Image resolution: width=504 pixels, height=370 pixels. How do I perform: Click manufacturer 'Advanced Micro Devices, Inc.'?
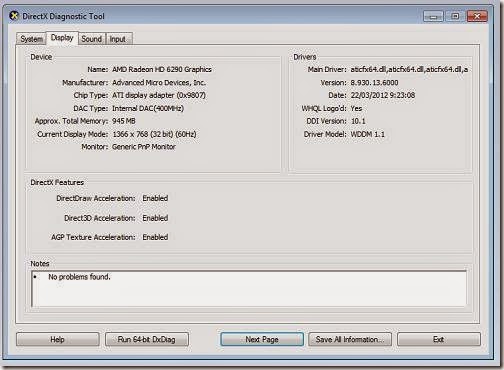pos(159,83)
